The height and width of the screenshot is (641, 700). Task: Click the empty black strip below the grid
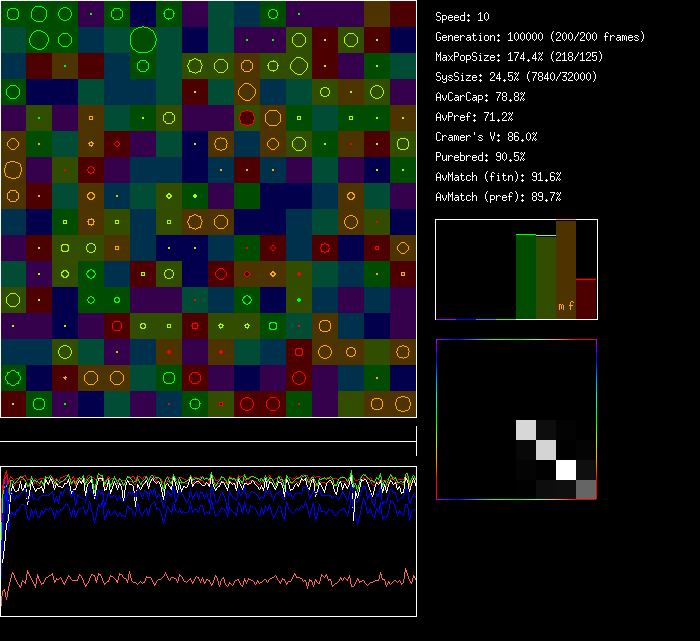click(x=208, y=430)
